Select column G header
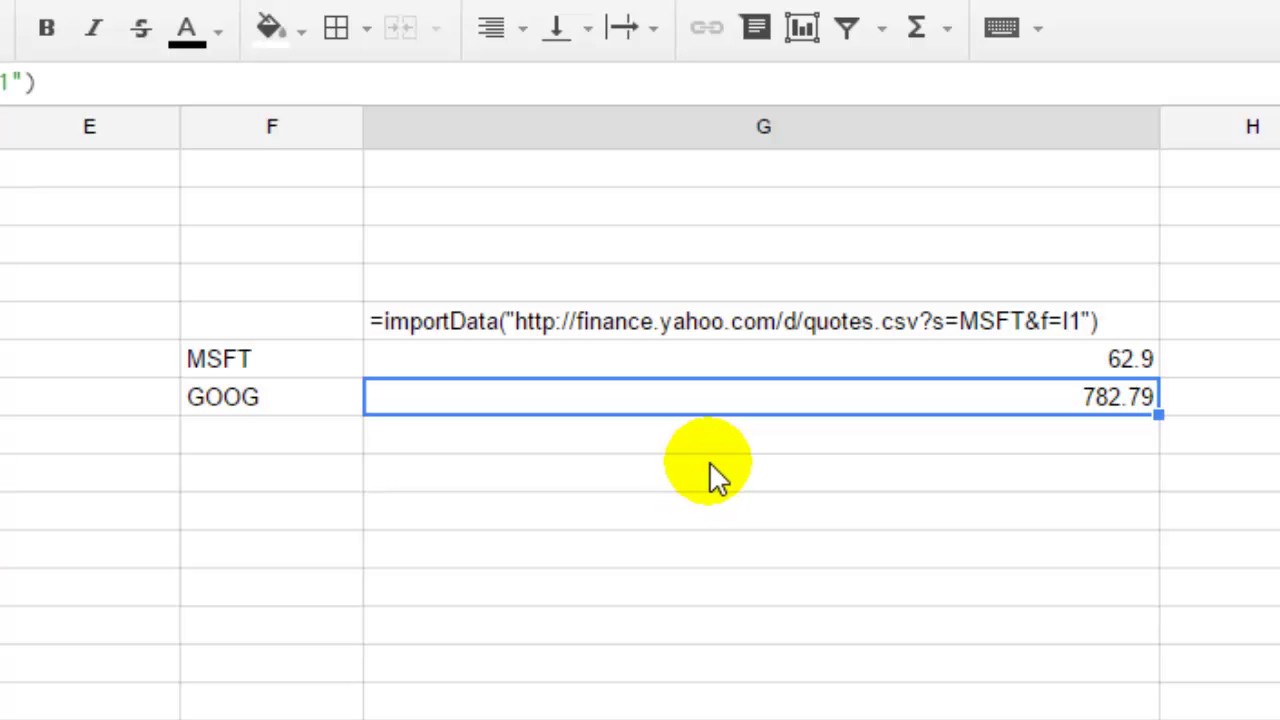 [762, 127]
